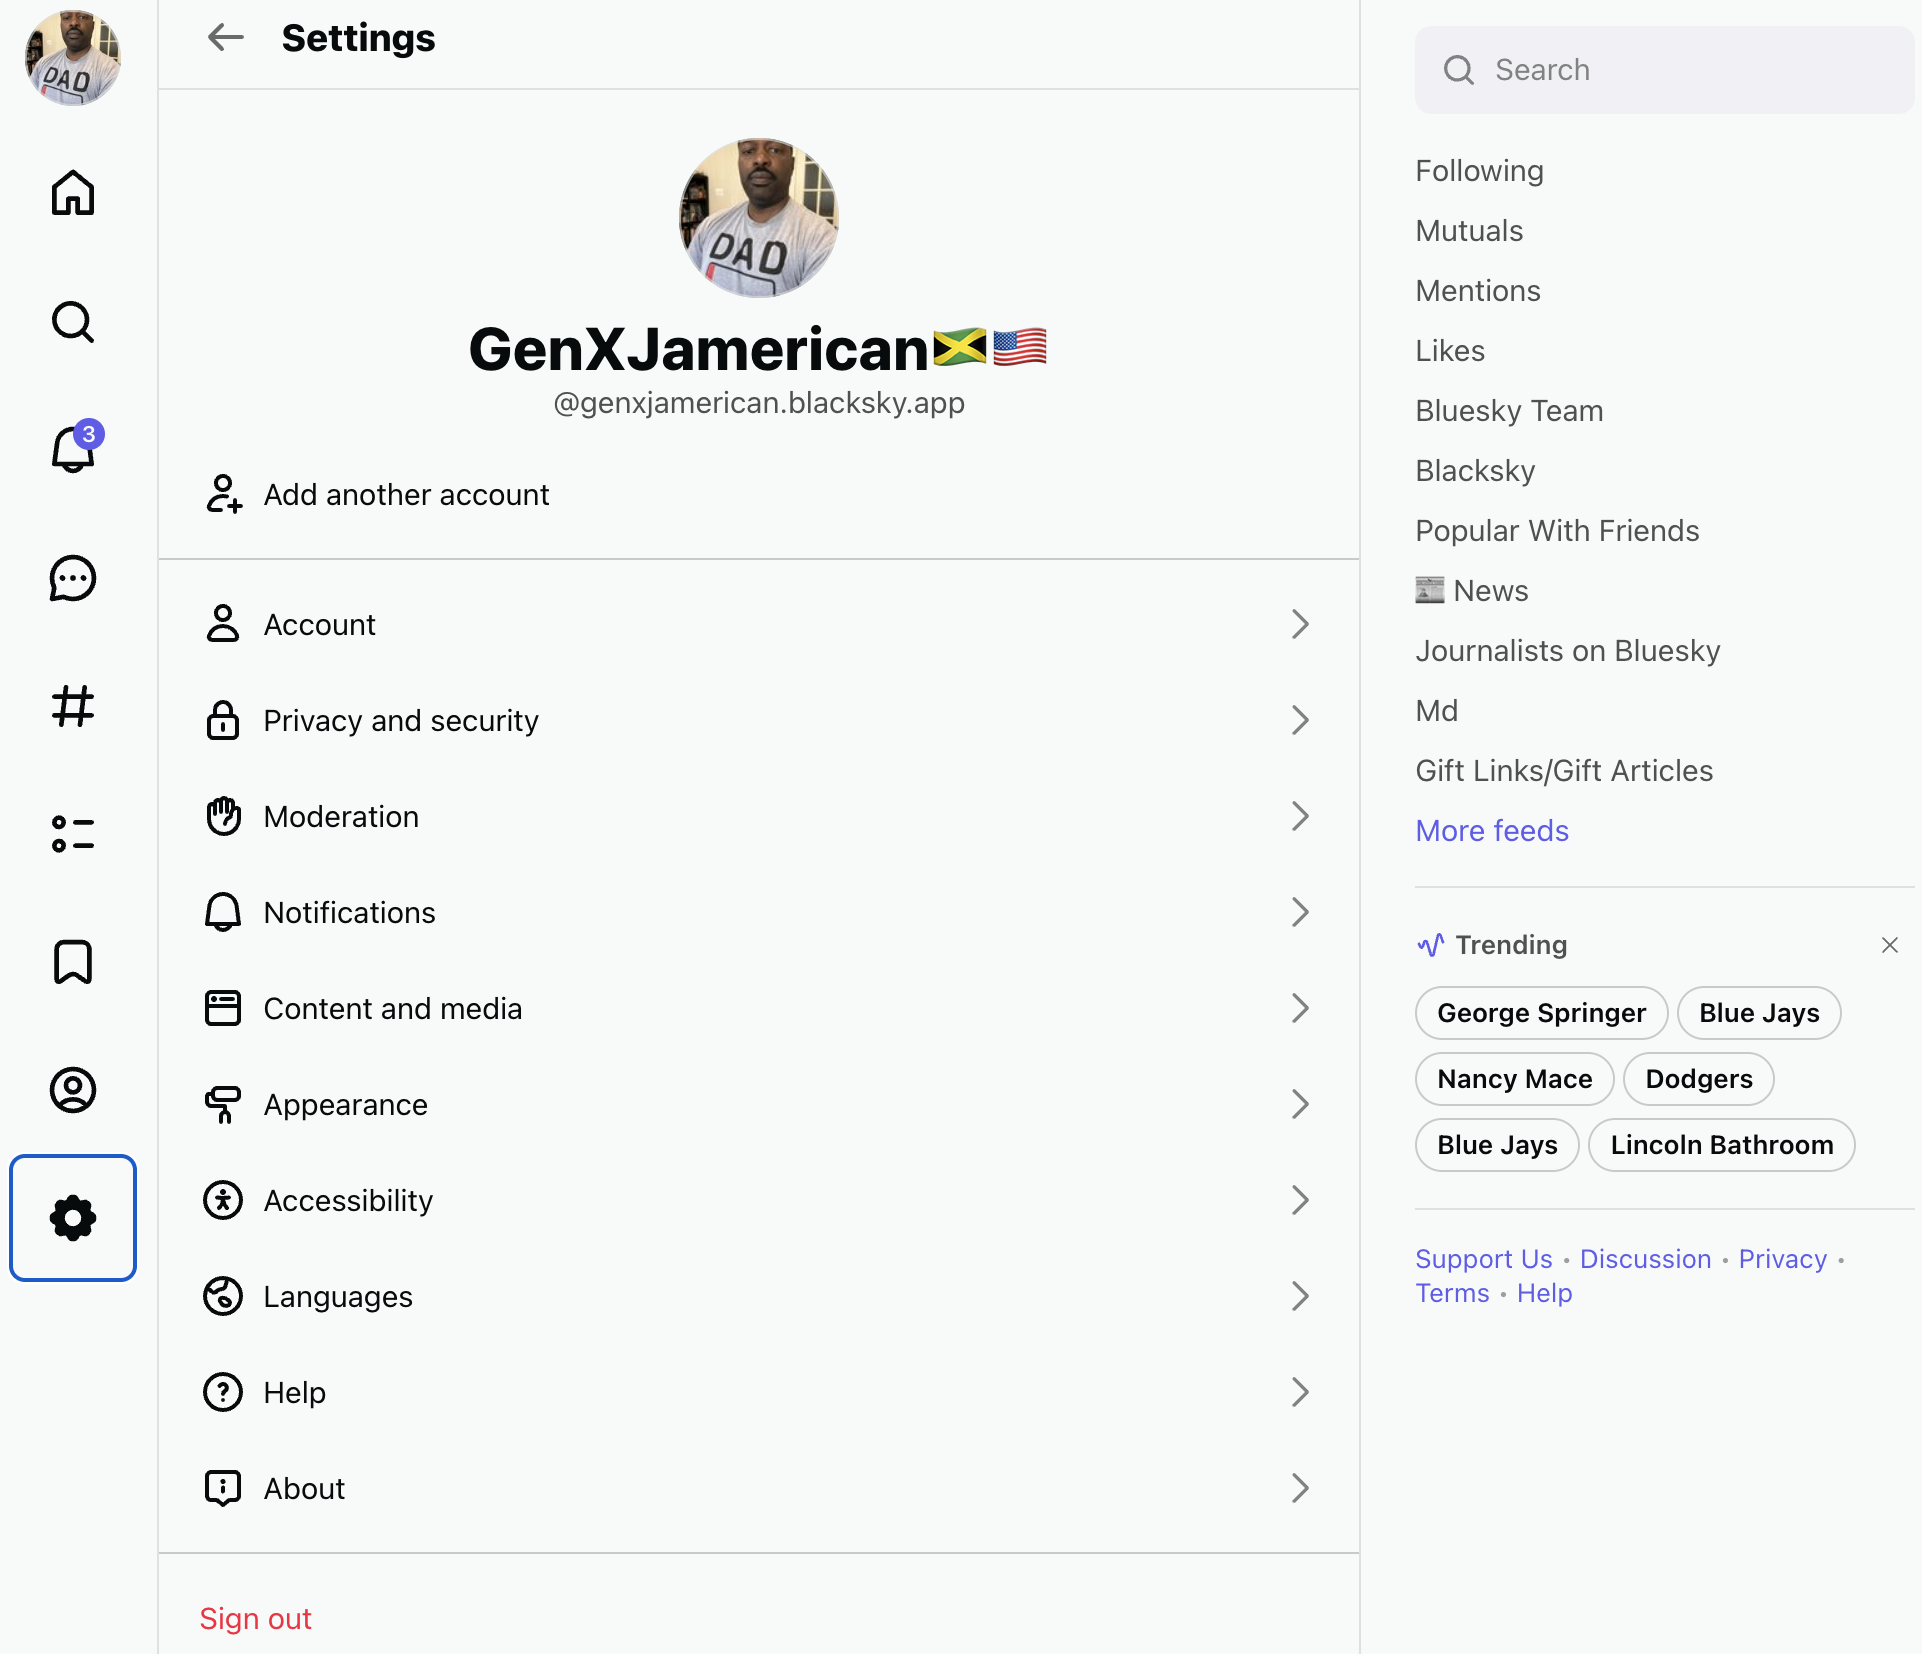
Task: Open More feeds link
Action: pos(1491,830)
